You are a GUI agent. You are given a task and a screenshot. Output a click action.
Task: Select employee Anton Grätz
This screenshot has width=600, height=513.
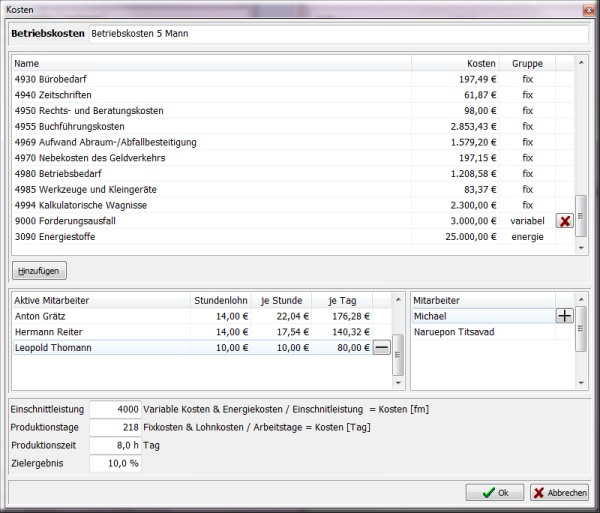coord(202,316)
